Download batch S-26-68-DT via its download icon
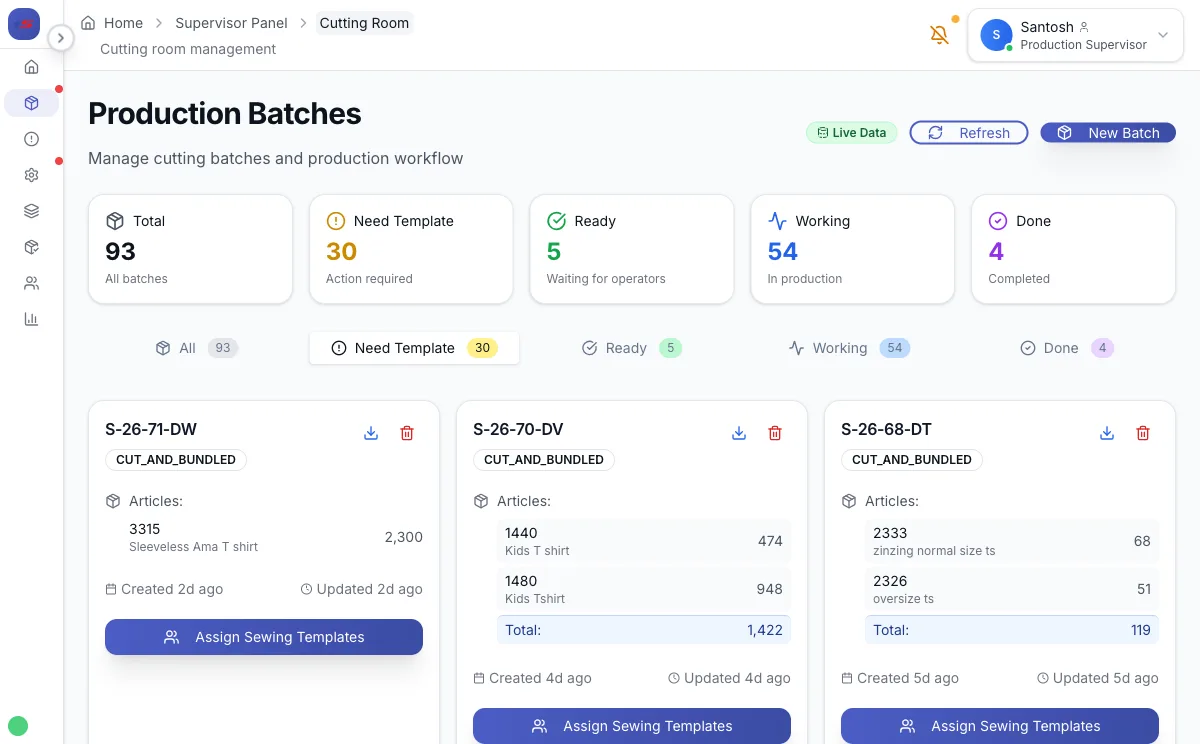 tap(1107, 433)
